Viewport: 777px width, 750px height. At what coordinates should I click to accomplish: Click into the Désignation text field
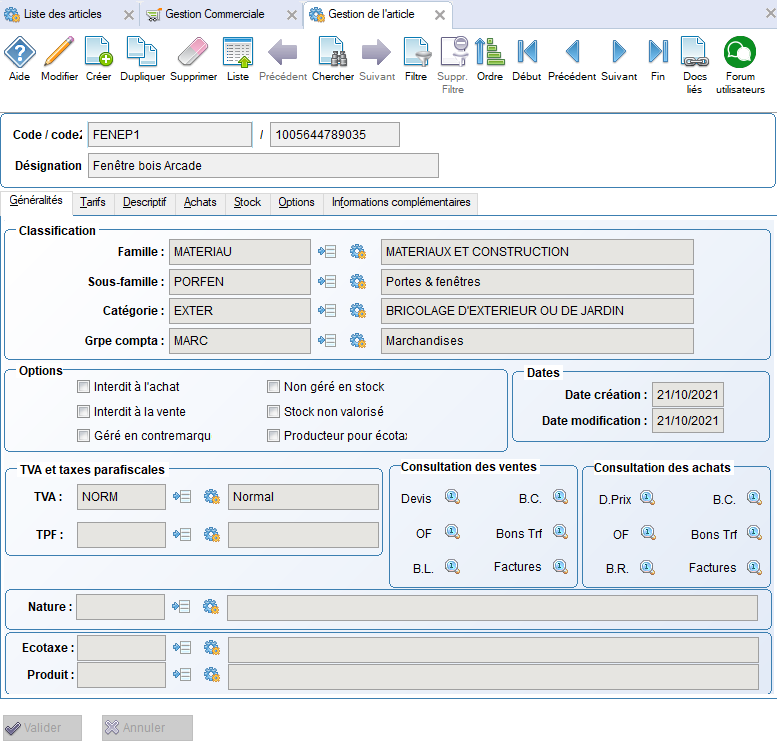point(263,165)
